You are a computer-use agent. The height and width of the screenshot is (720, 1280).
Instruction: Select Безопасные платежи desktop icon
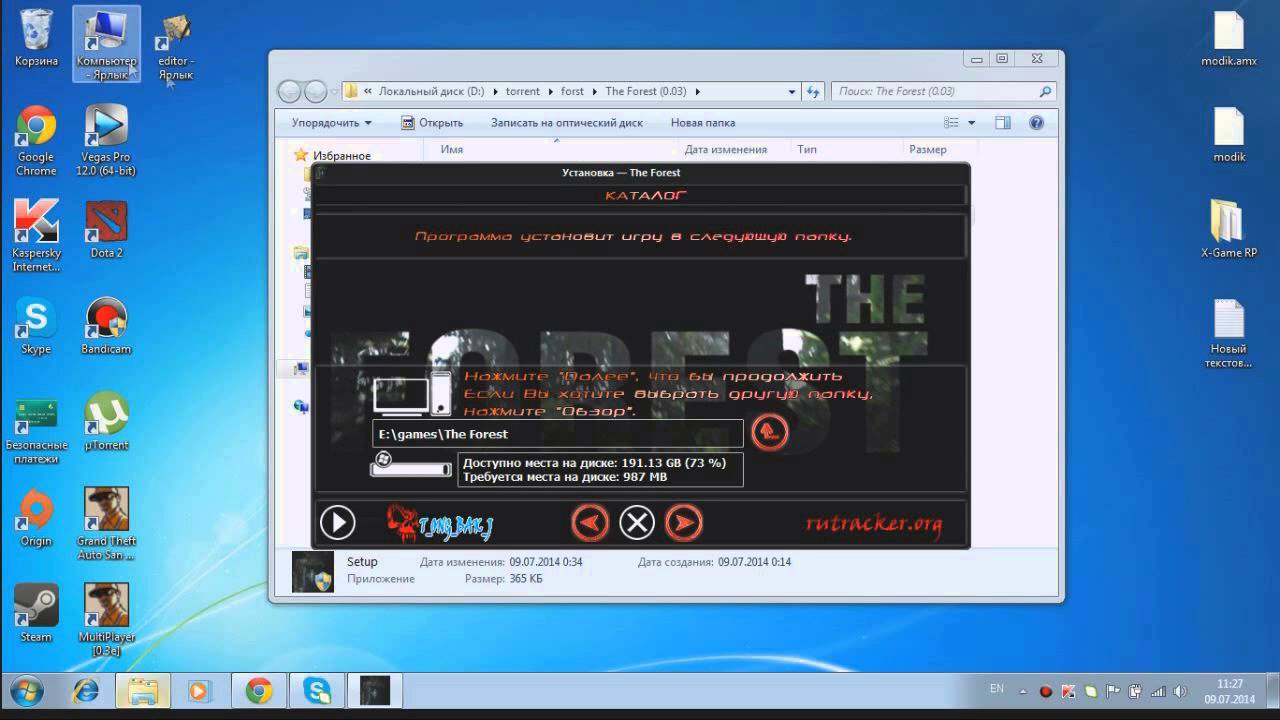[x=36, y=431]
